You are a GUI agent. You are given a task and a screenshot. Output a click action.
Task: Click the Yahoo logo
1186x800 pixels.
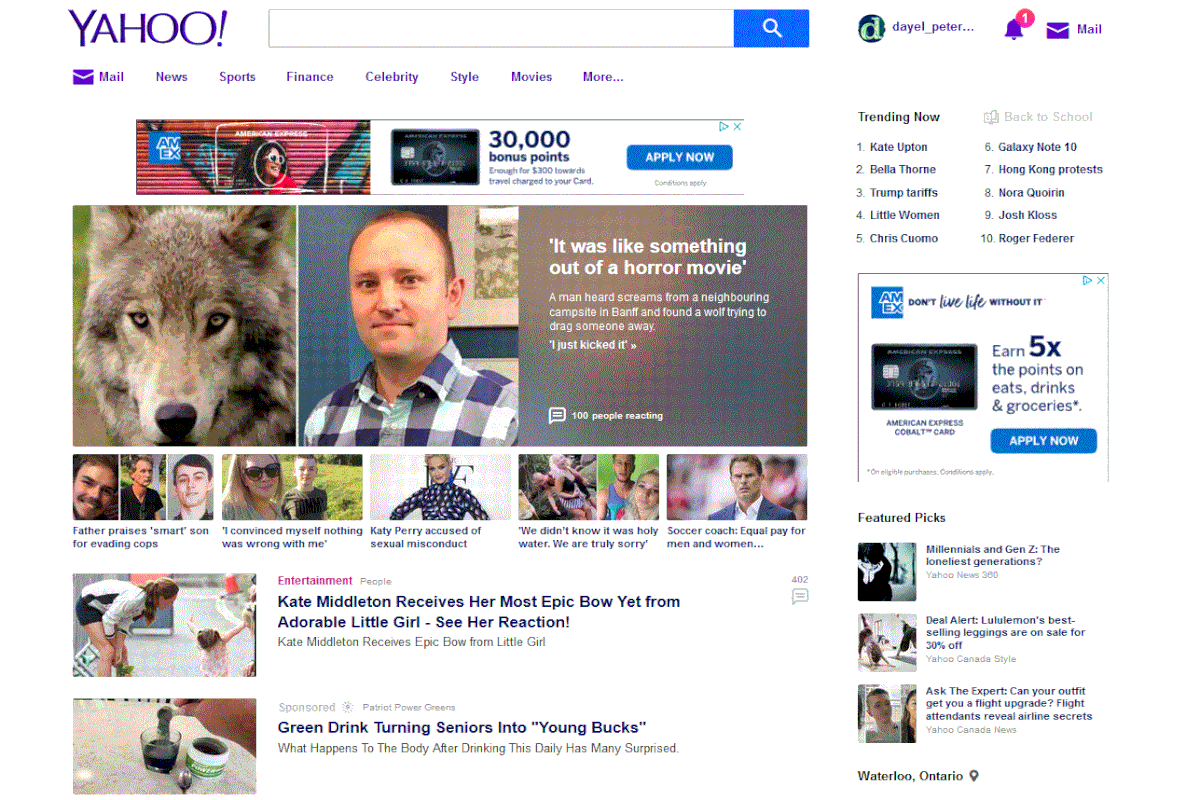point(147,29)
